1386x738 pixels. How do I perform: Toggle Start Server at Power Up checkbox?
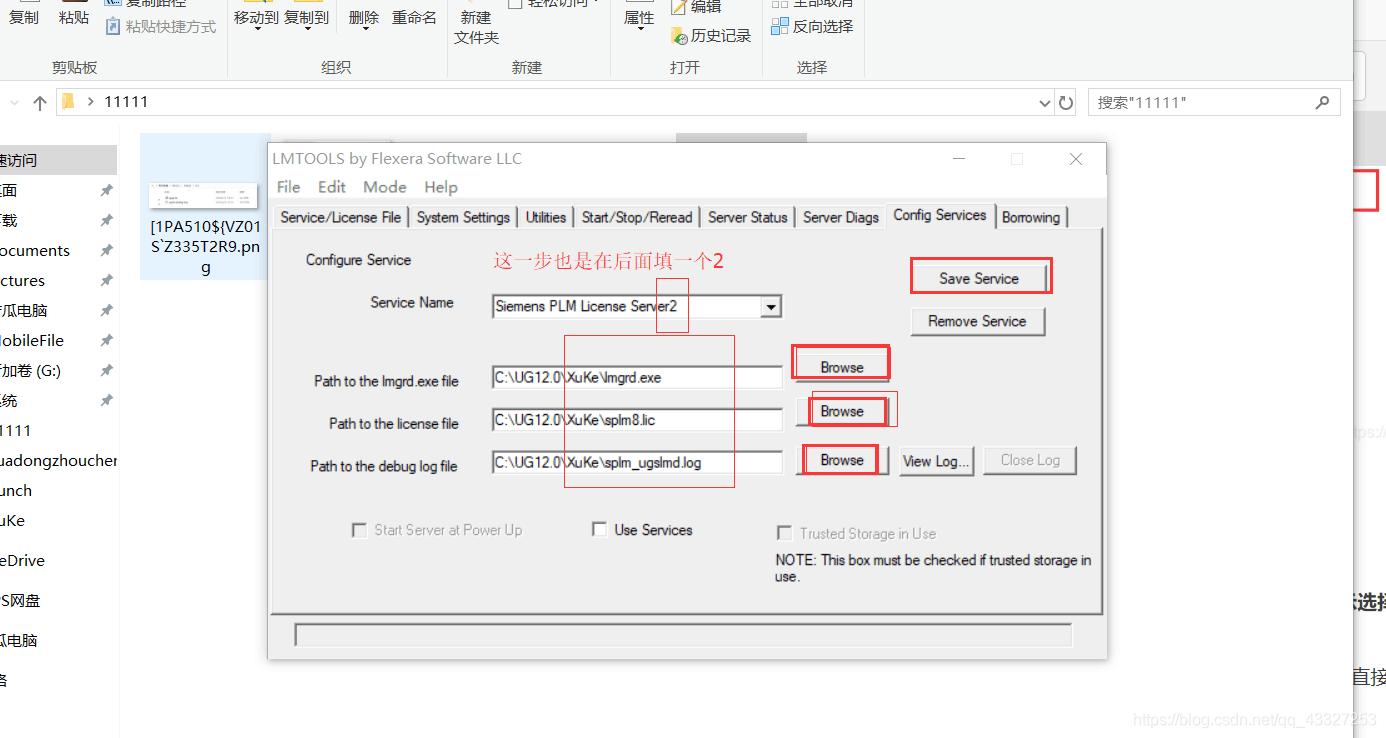coord(359,530)
